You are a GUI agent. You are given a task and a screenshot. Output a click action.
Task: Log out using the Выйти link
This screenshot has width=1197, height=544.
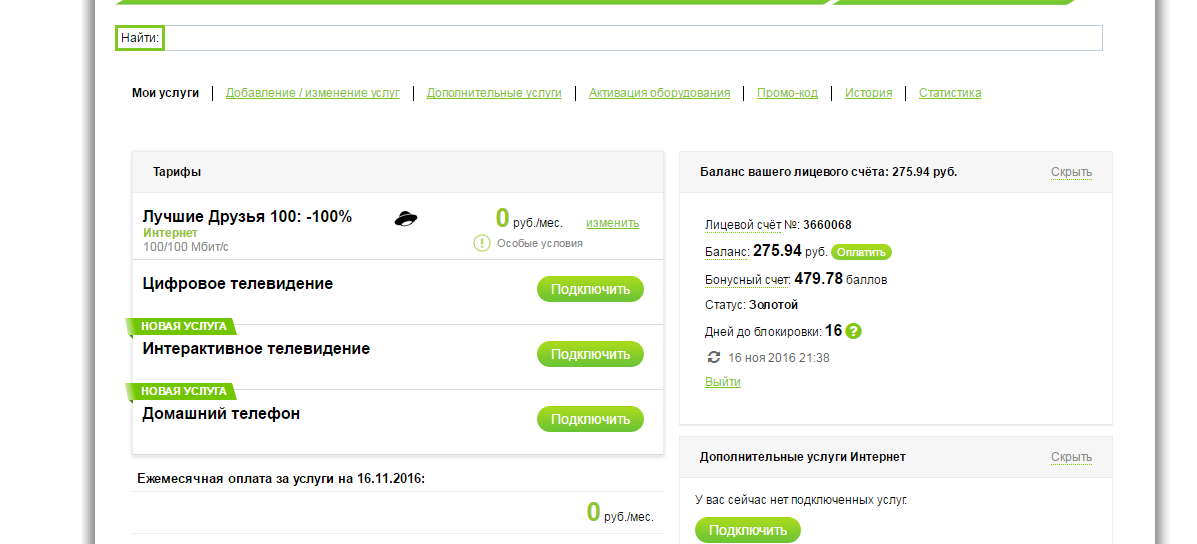tap(722, 382)
